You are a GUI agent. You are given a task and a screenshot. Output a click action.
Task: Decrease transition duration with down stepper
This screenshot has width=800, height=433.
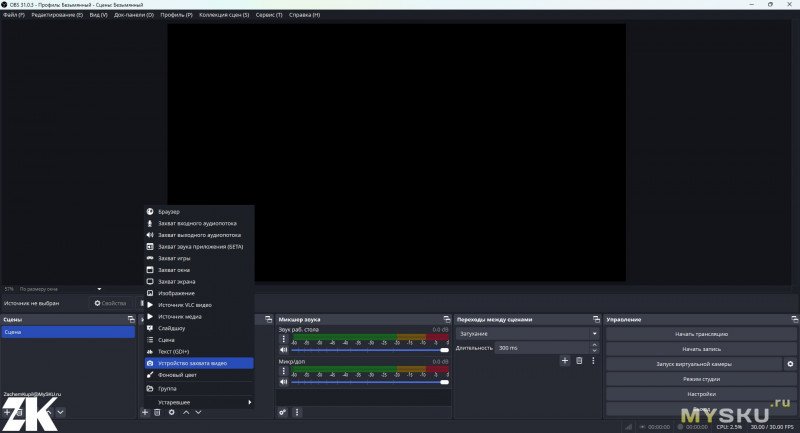point(594,351)
